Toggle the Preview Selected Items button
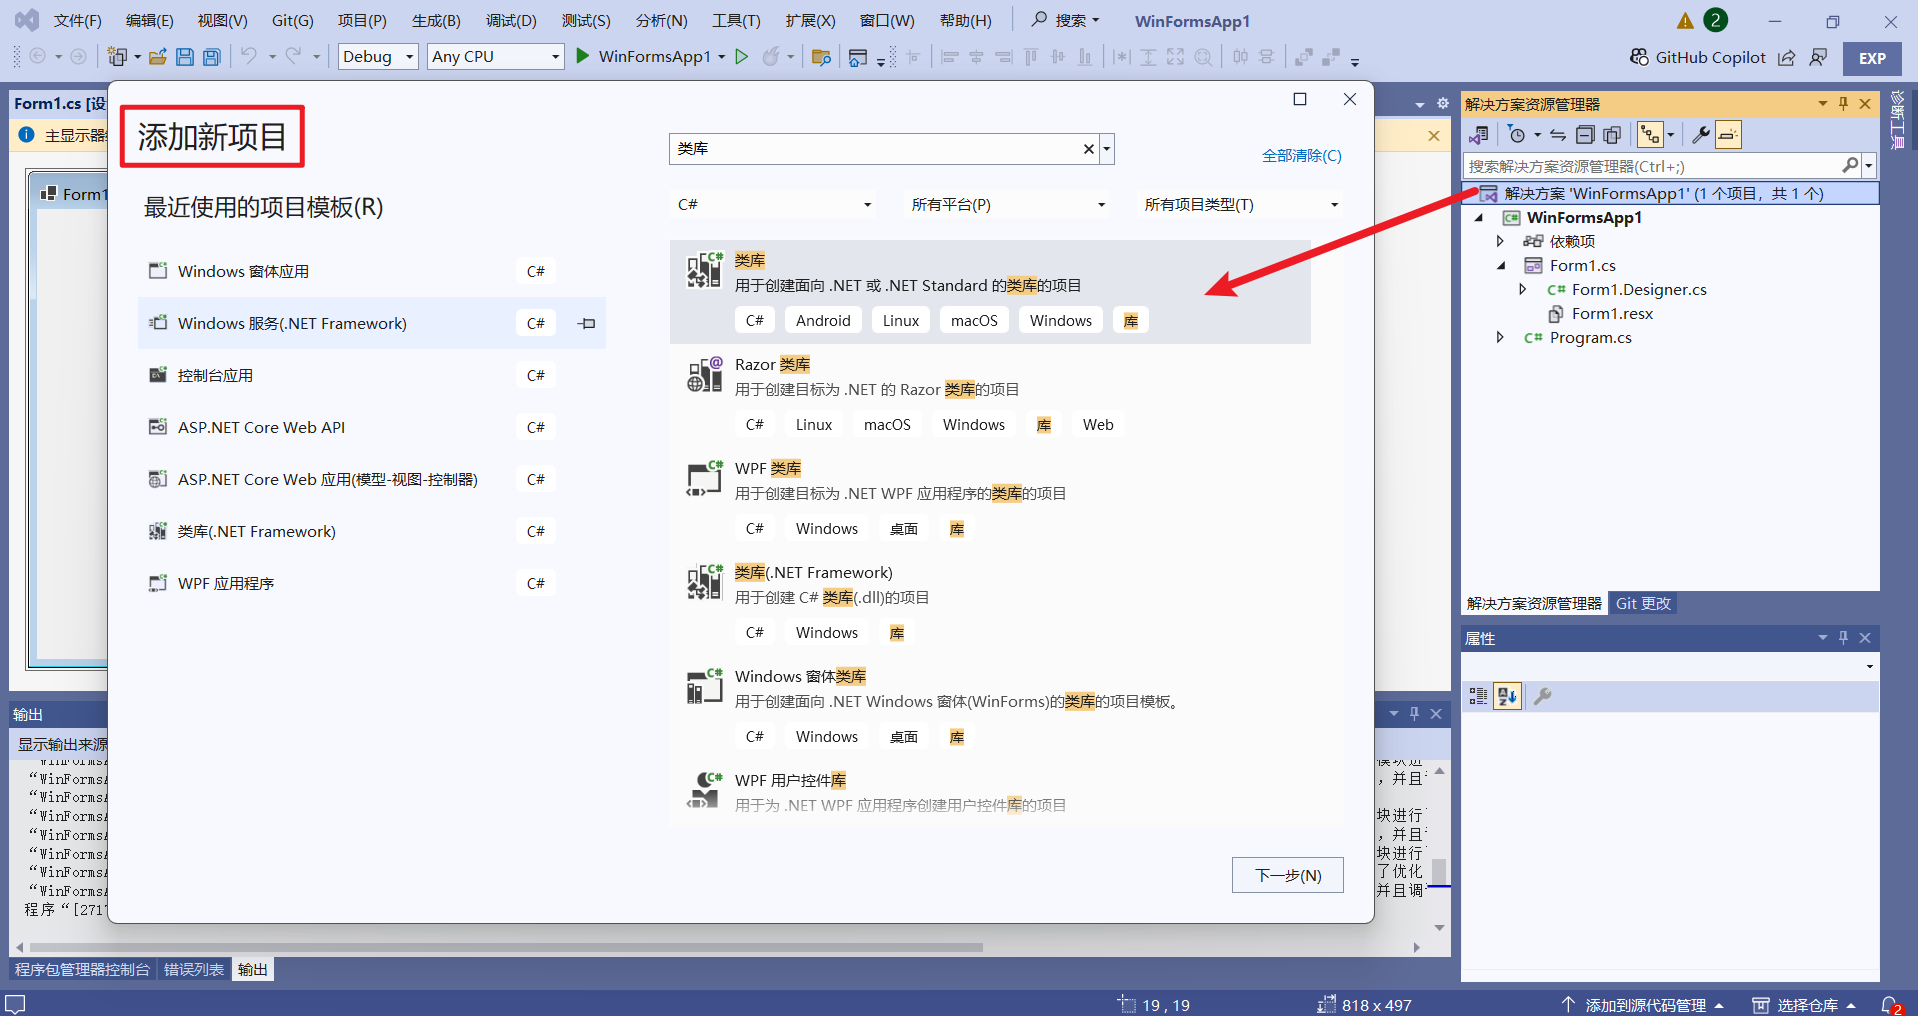 pos(1728,135)
